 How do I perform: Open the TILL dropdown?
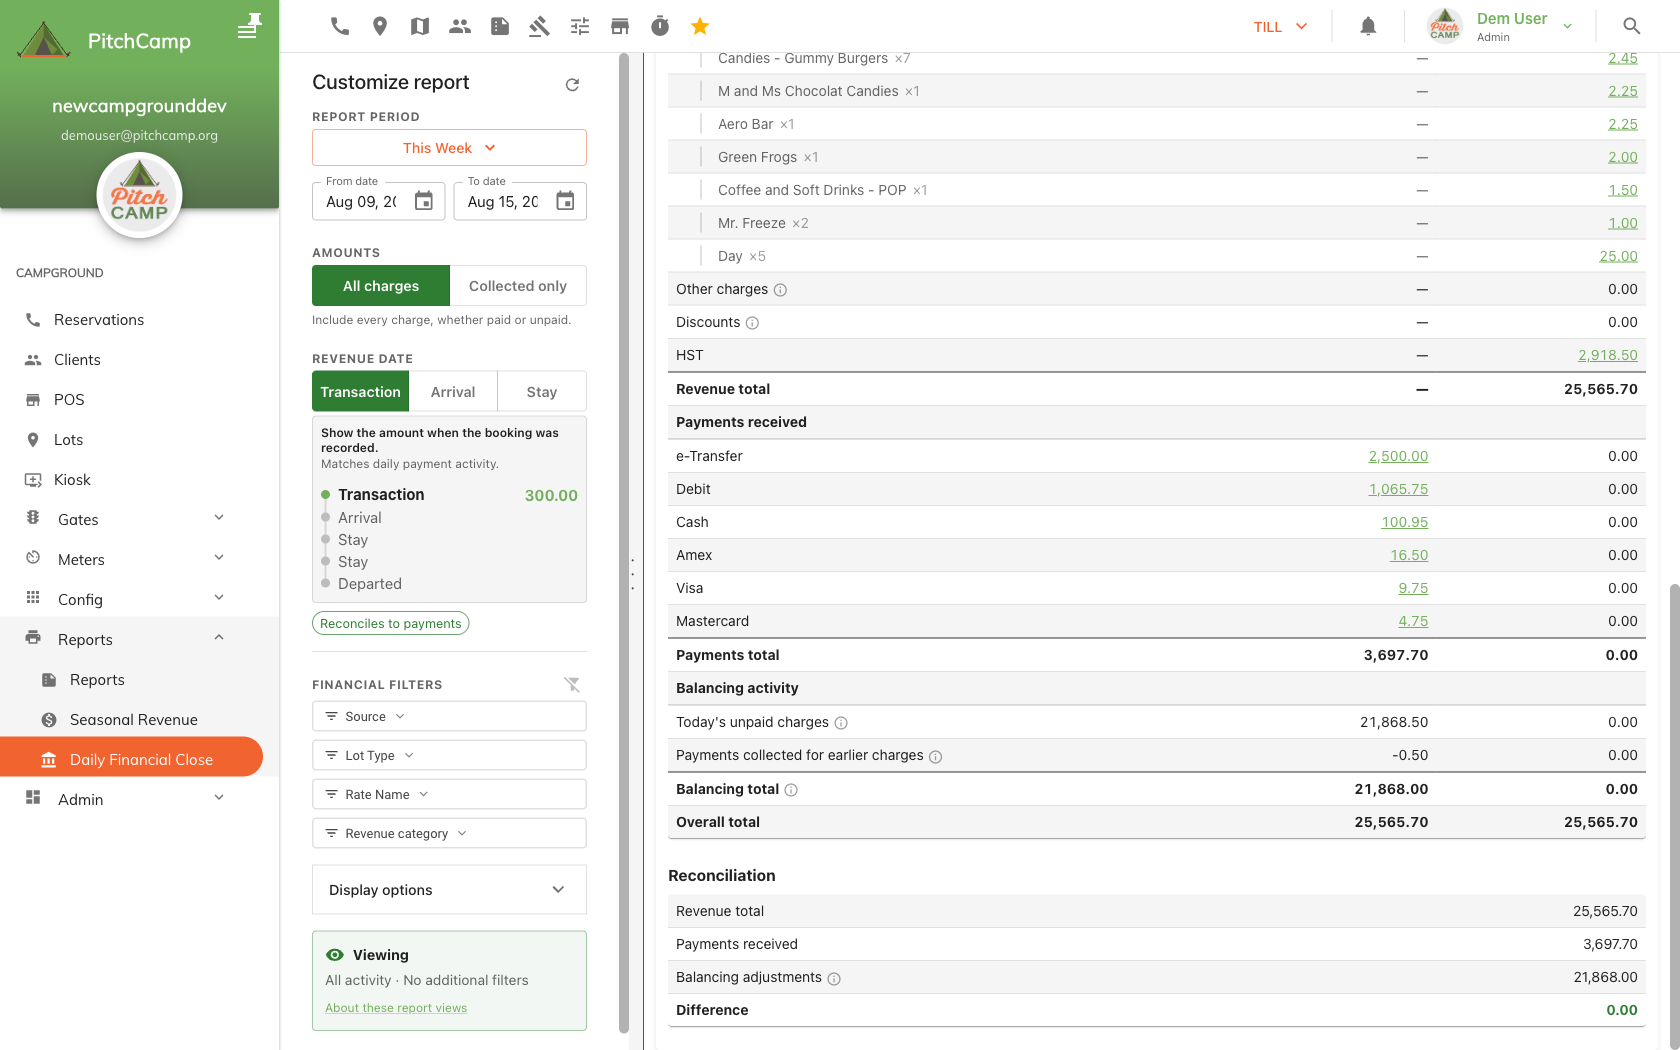(x=1281, y=27)
